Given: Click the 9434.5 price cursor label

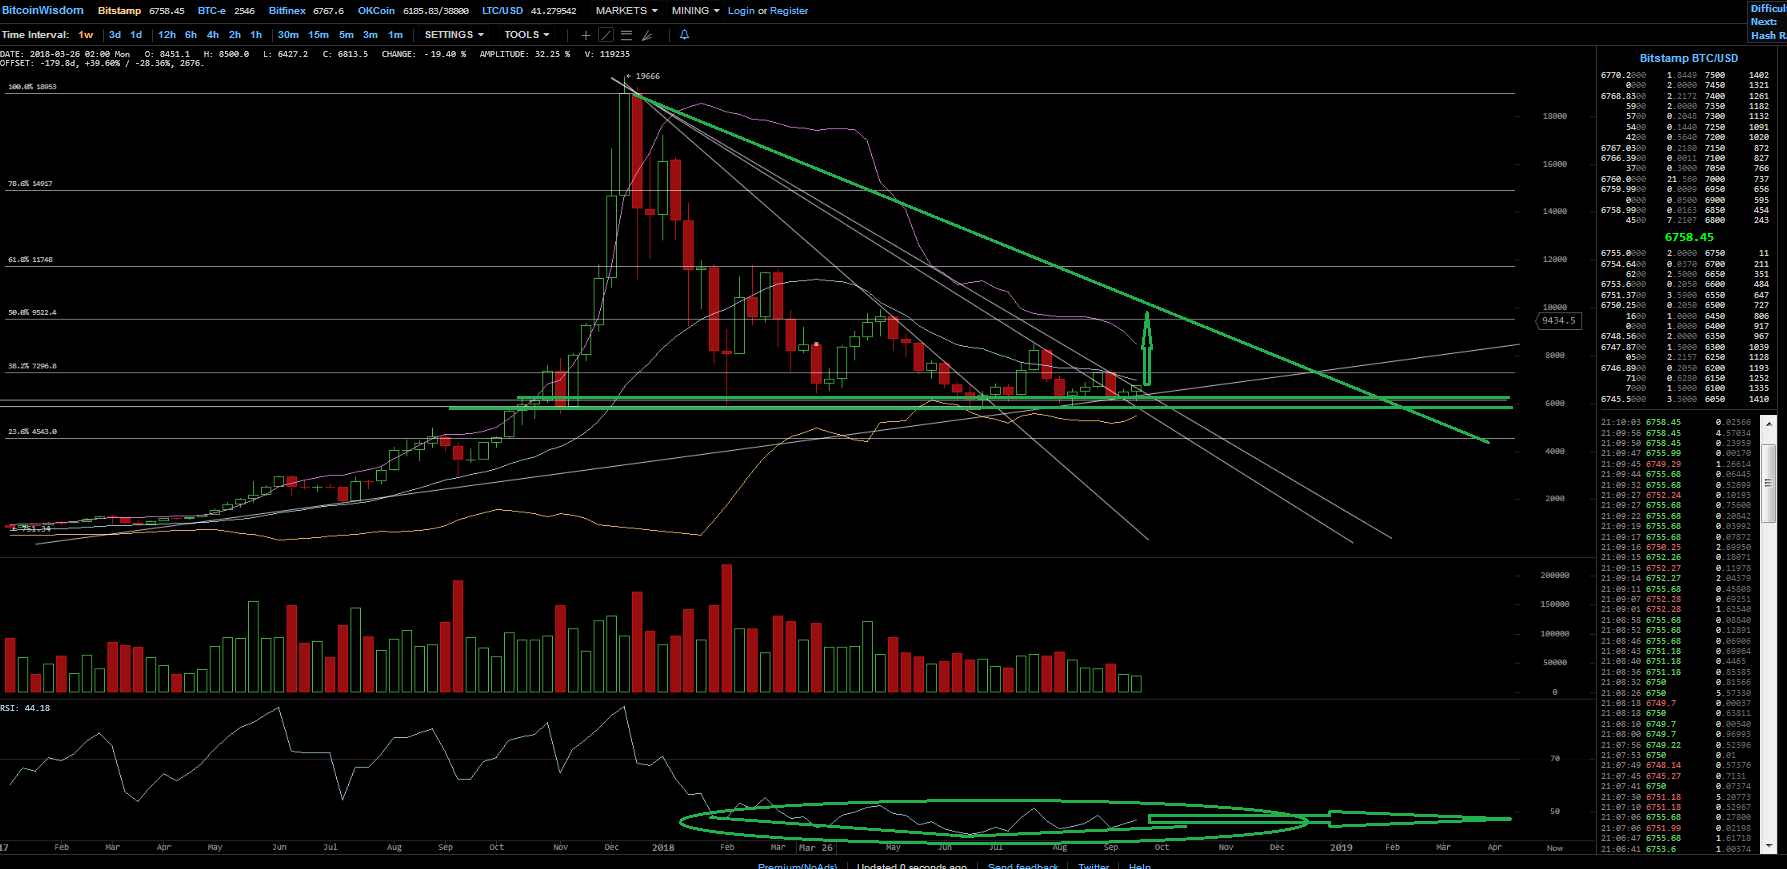Looking at the screenshot, I should (x=1558, y=321).
